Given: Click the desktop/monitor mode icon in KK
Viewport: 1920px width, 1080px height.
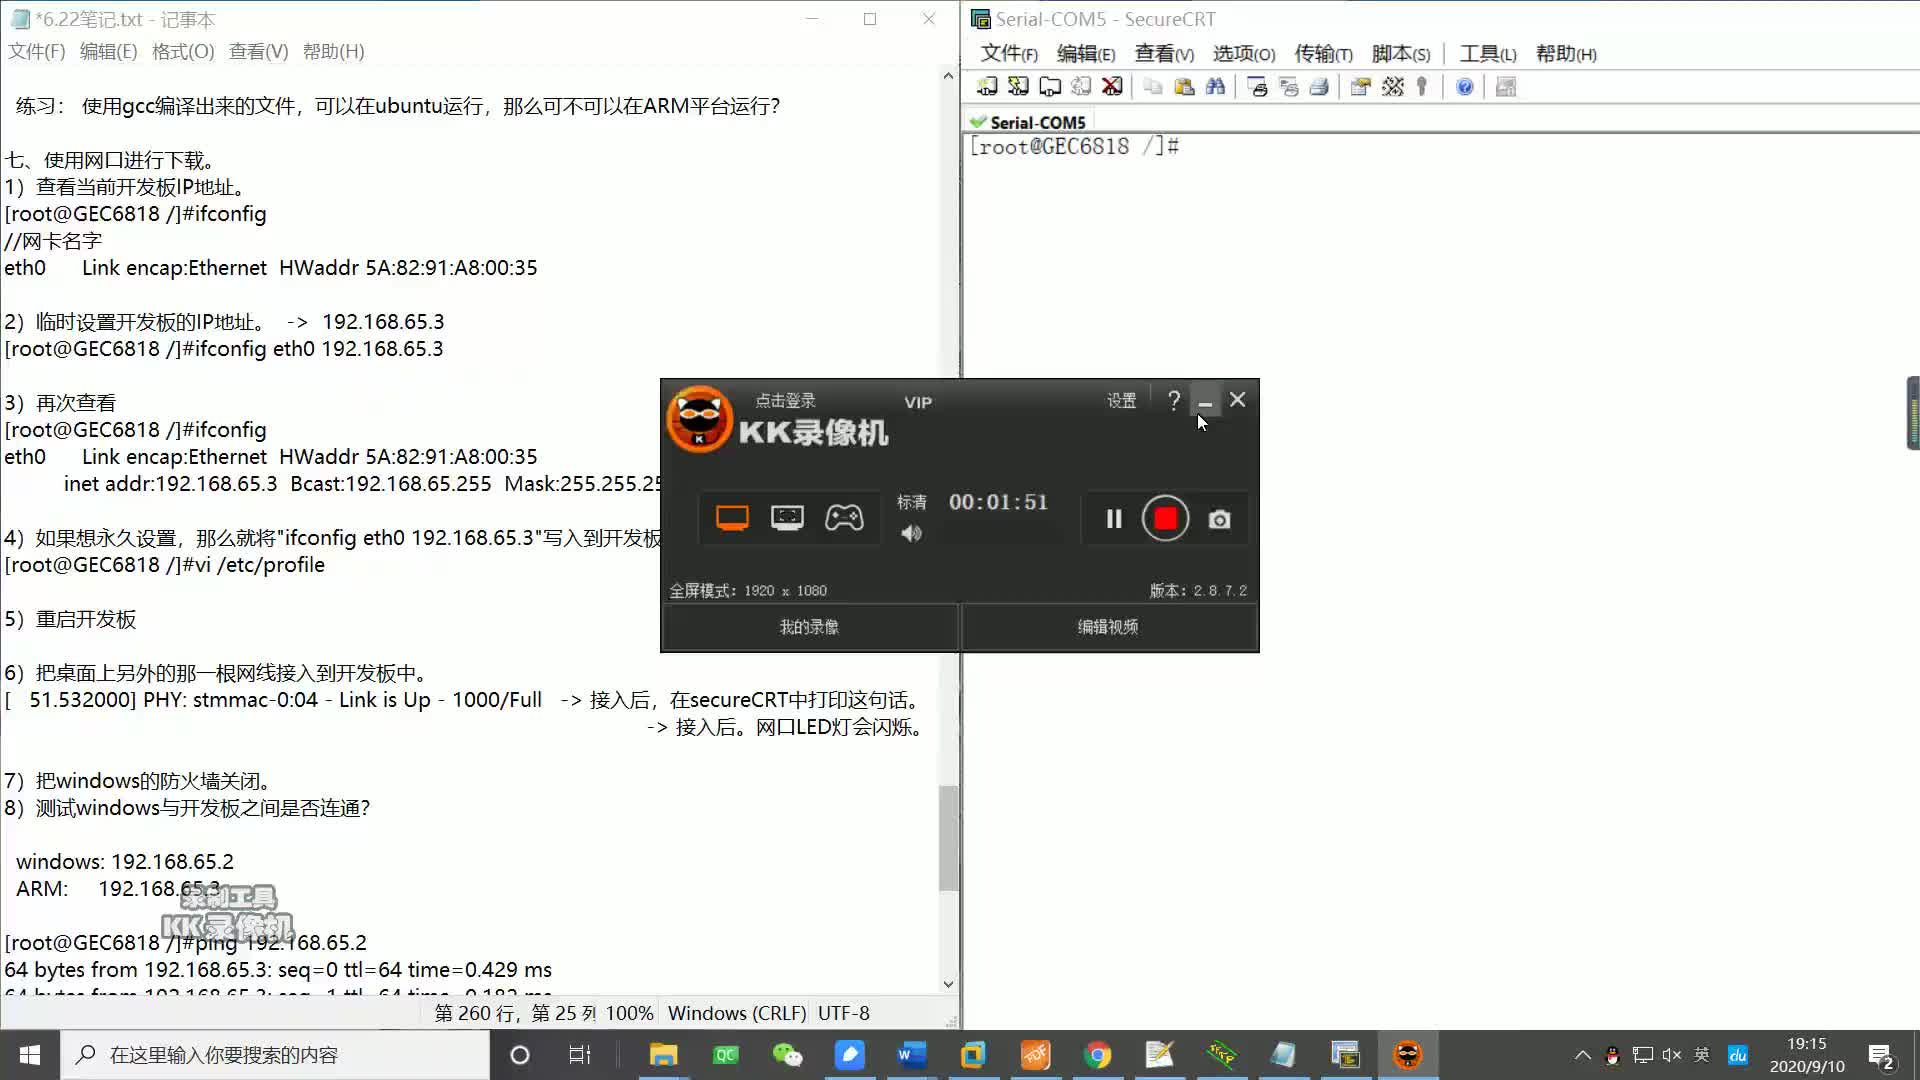Looking at the screenshot, I should tap(732, 517).
